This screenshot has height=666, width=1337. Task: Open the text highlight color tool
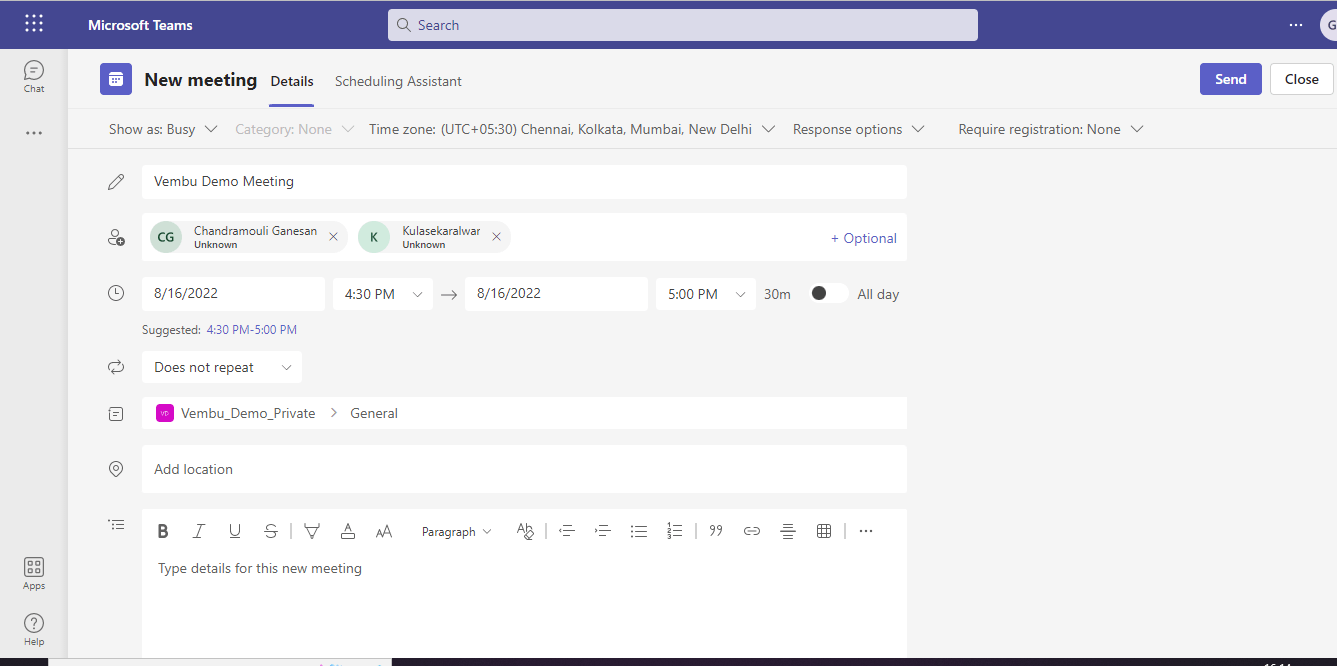coord(312,531)
